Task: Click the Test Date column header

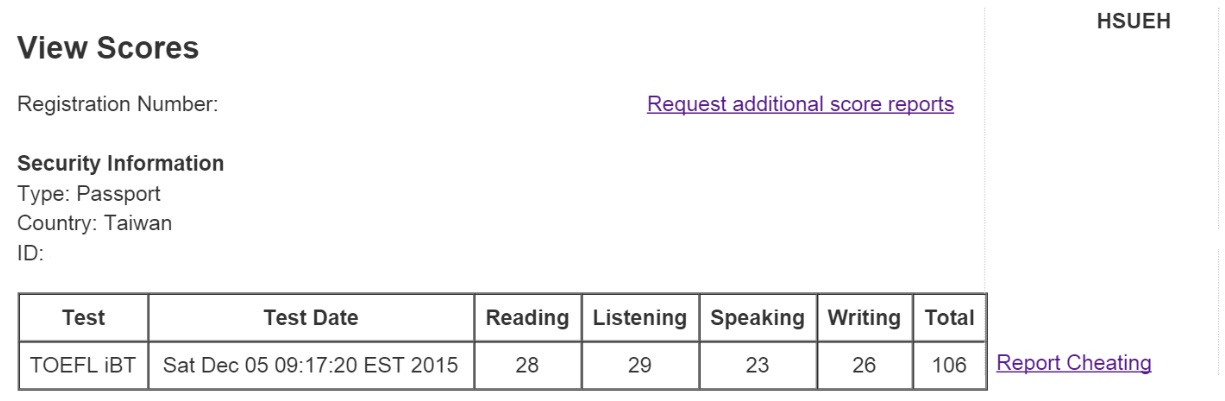Action: point(311,319)
